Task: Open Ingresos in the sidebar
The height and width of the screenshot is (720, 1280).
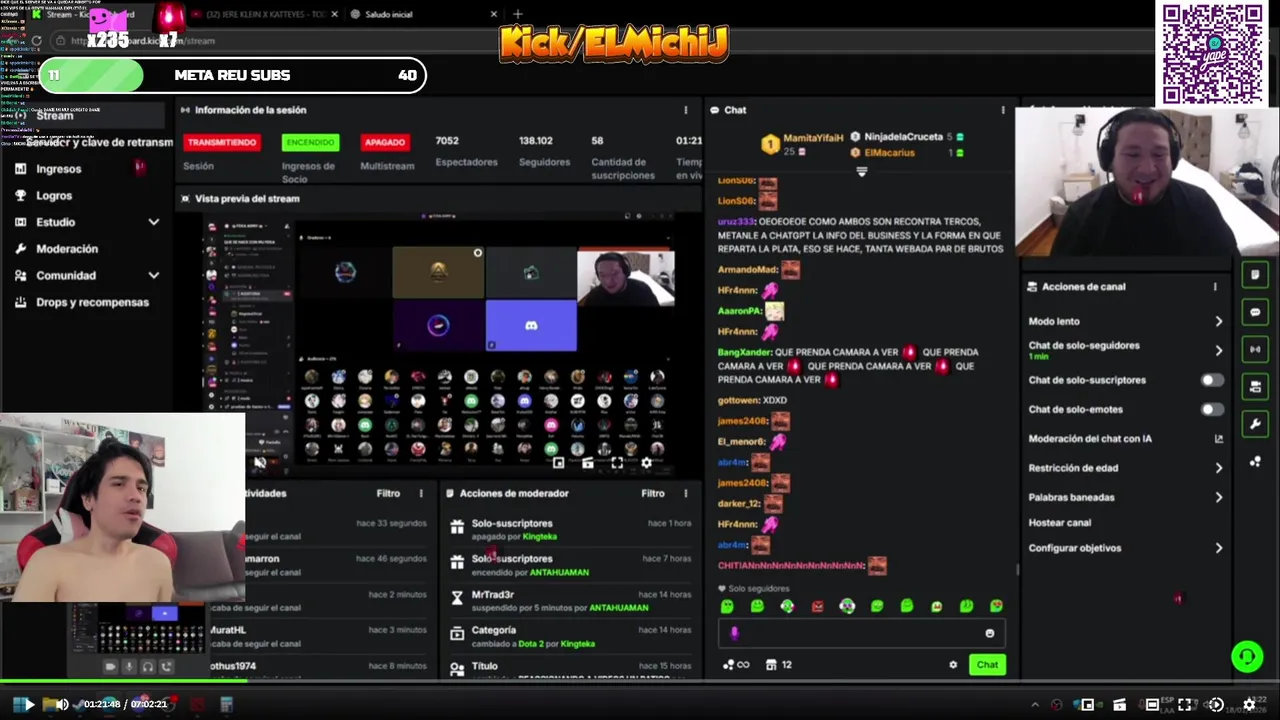Action: (x=58, y=169)
